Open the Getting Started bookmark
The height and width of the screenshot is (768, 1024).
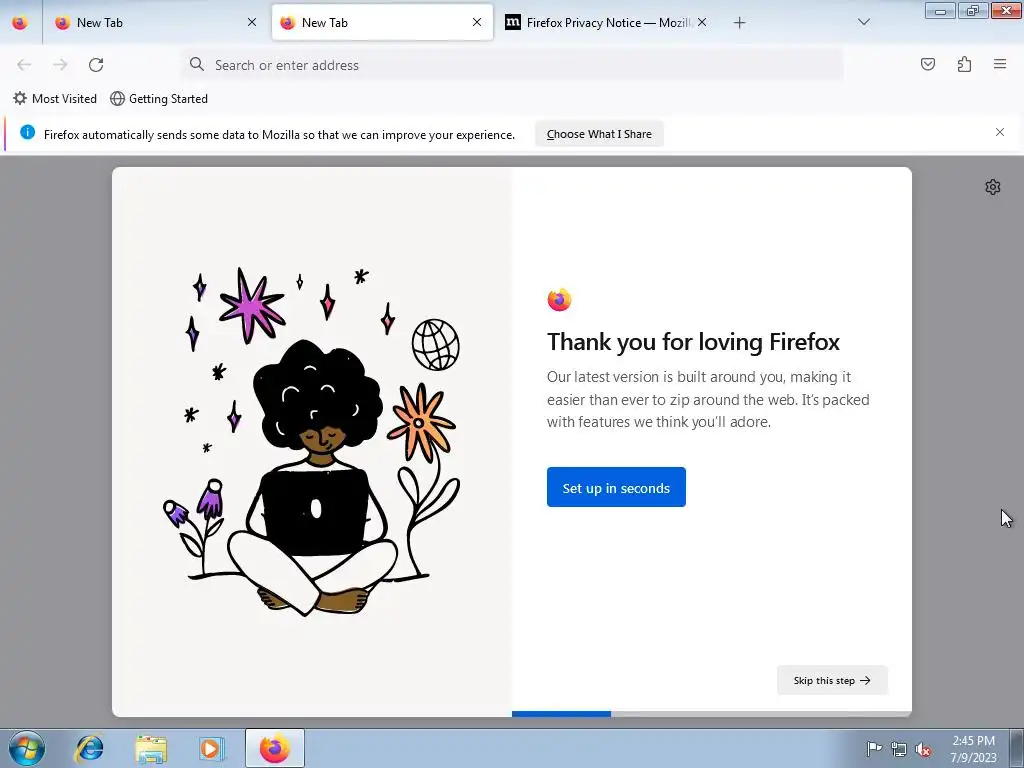(x=159, y=99)
